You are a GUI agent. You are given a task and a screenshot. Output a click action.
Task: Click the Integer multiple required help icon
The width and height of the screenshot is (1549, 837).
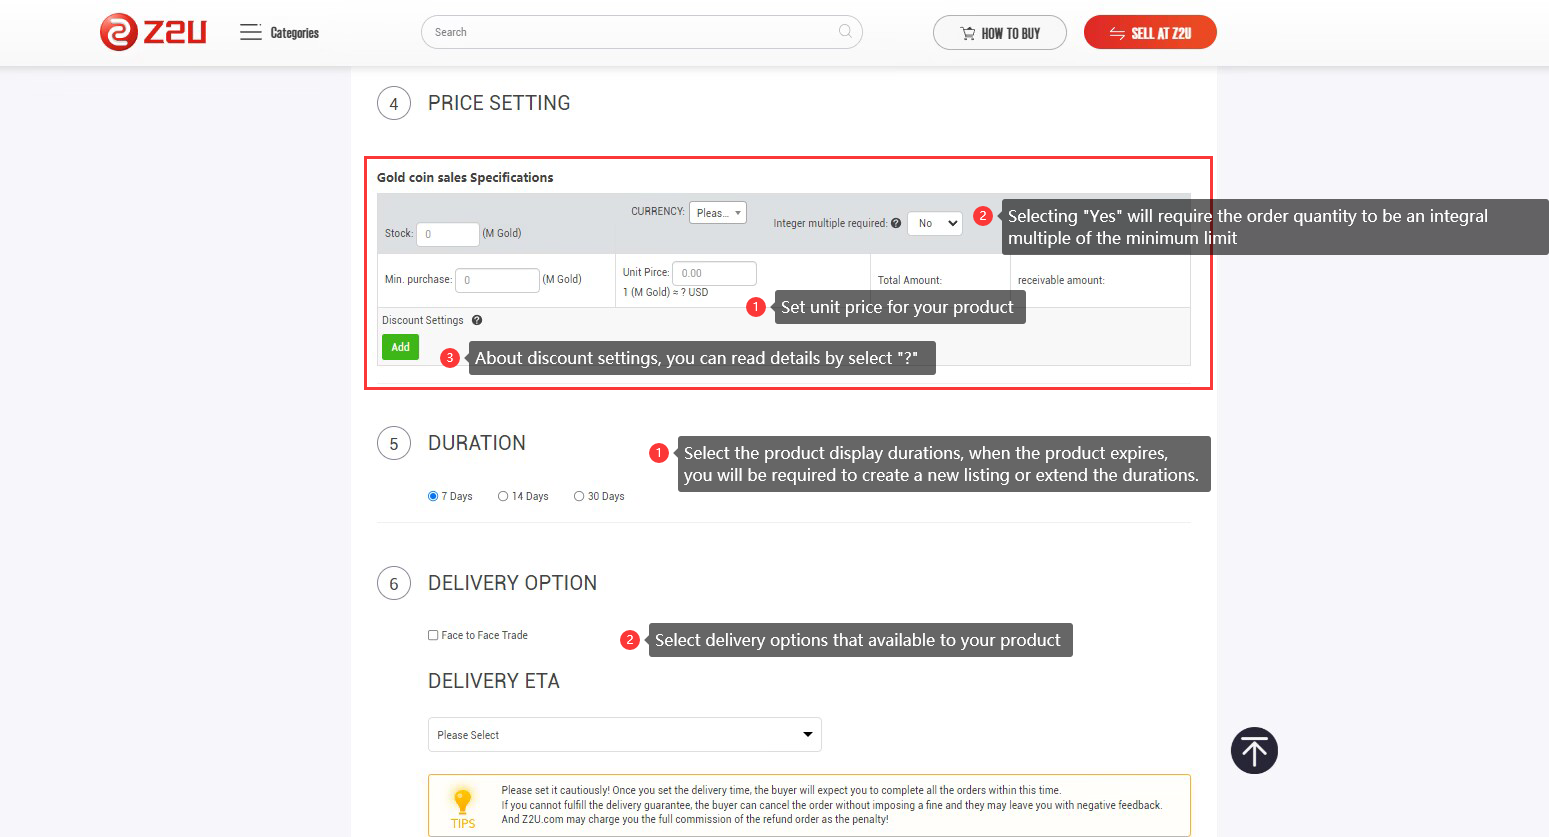(896, 223)
